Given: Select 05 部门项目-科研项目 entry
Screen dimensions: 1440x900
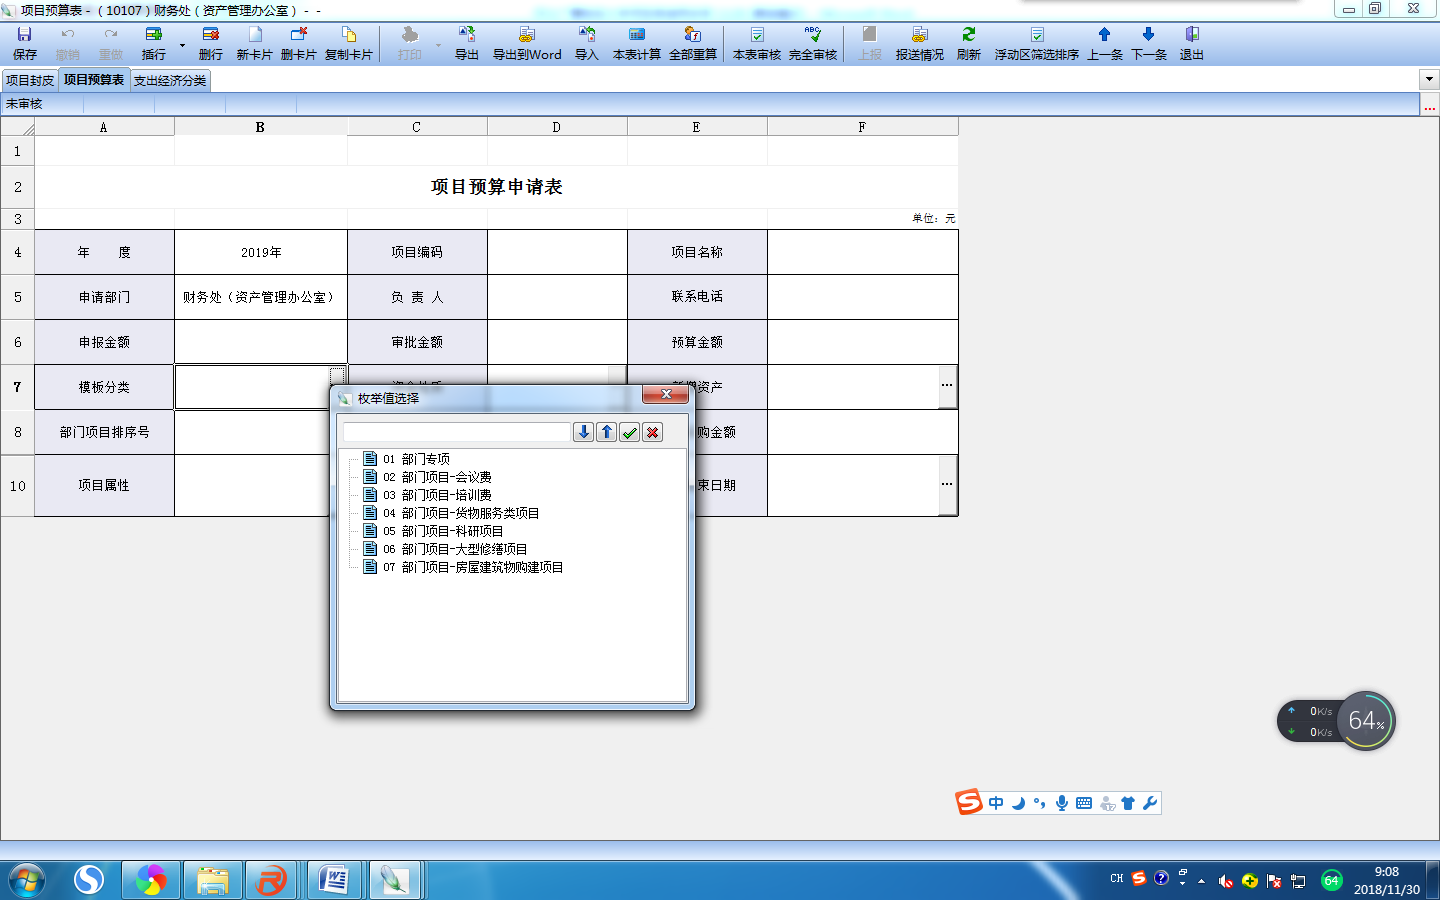Looking at the screenshot, I should pos(452,531).
